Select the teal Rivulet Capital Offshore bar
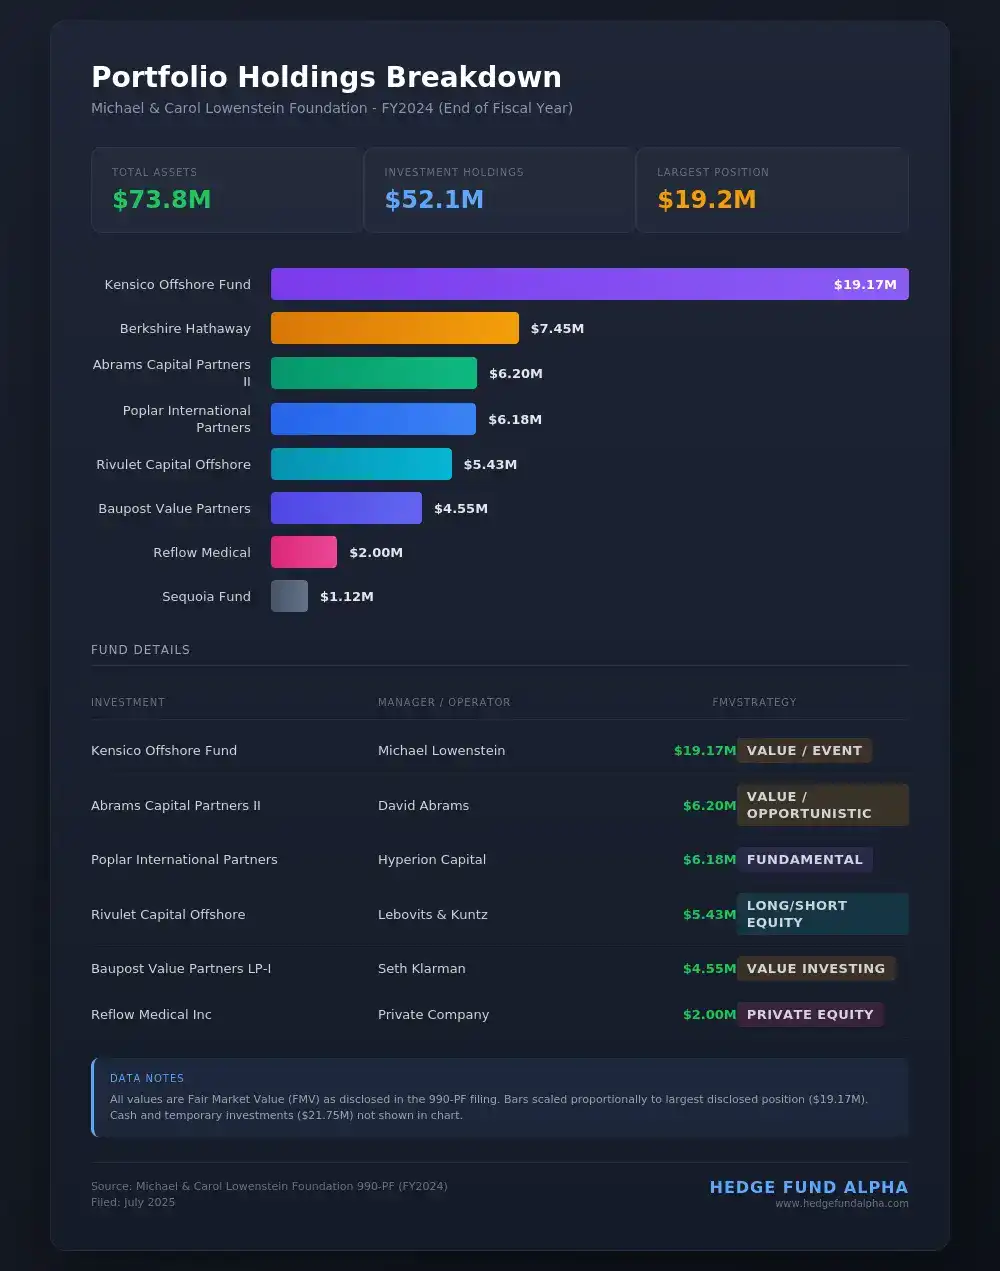The image size is (1000, 1271). pos(361,464)
